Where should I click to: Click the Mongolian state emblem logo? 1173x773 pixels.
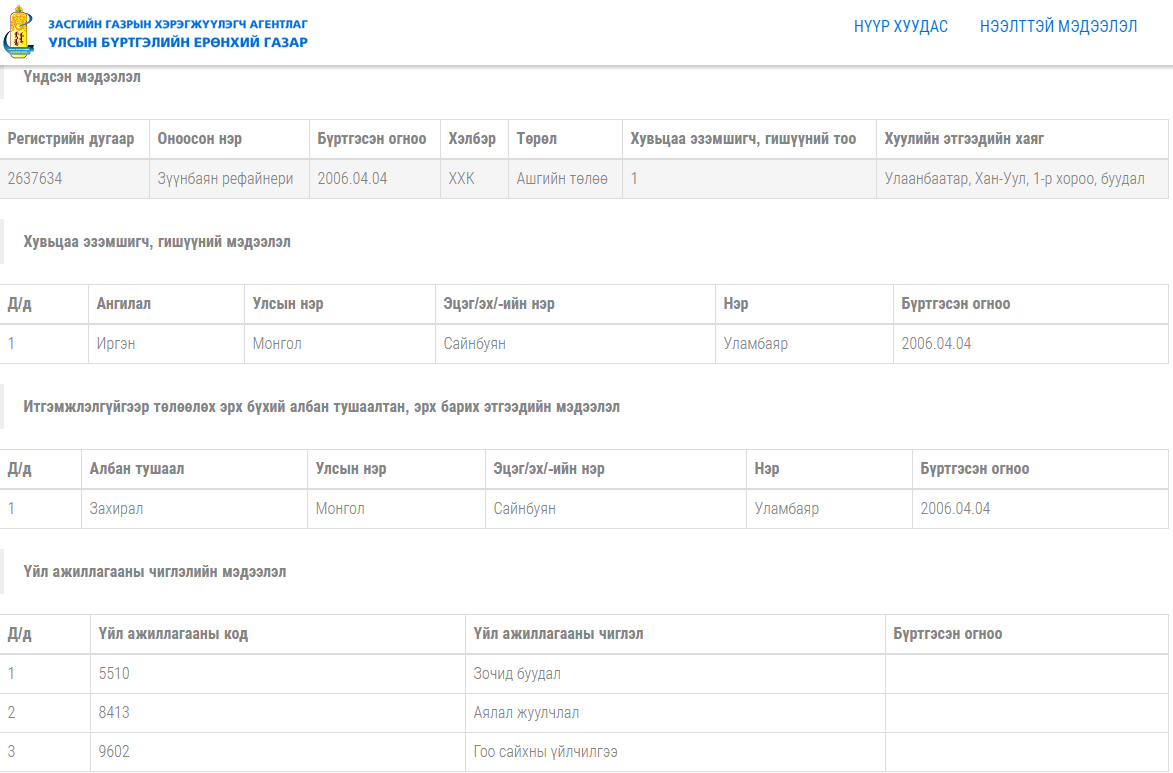tap(20, 32)
